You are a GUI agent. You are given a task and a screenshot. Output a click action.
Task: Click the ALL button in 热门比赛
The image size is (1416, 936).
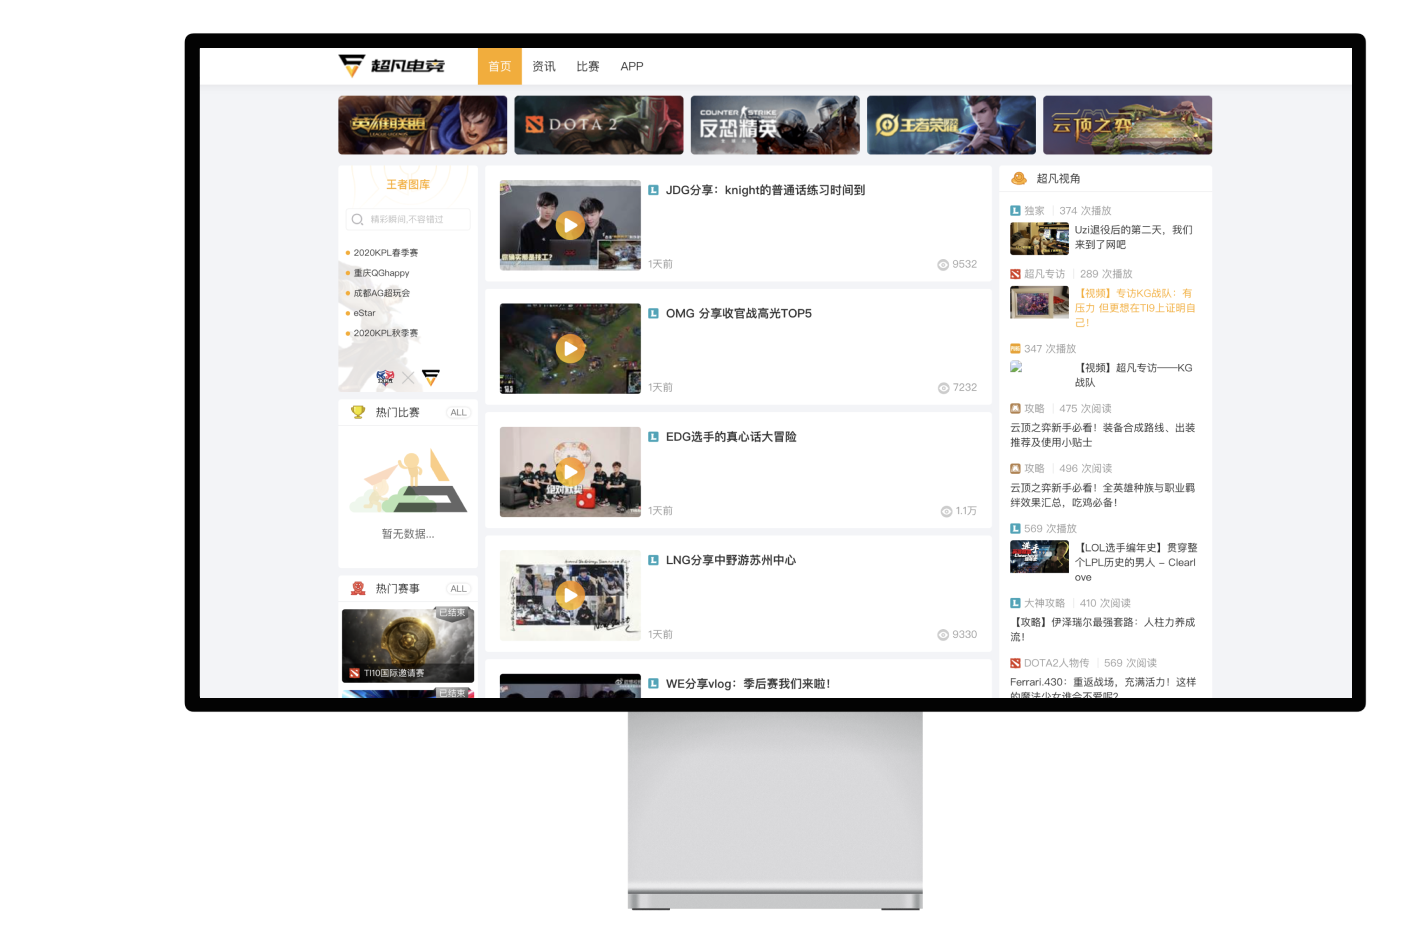point(458,412)
